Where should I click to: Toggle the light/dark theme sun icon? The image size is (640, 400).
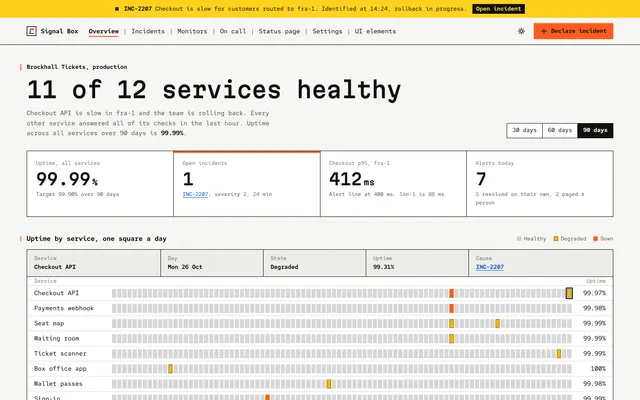[x=521, y=31]
